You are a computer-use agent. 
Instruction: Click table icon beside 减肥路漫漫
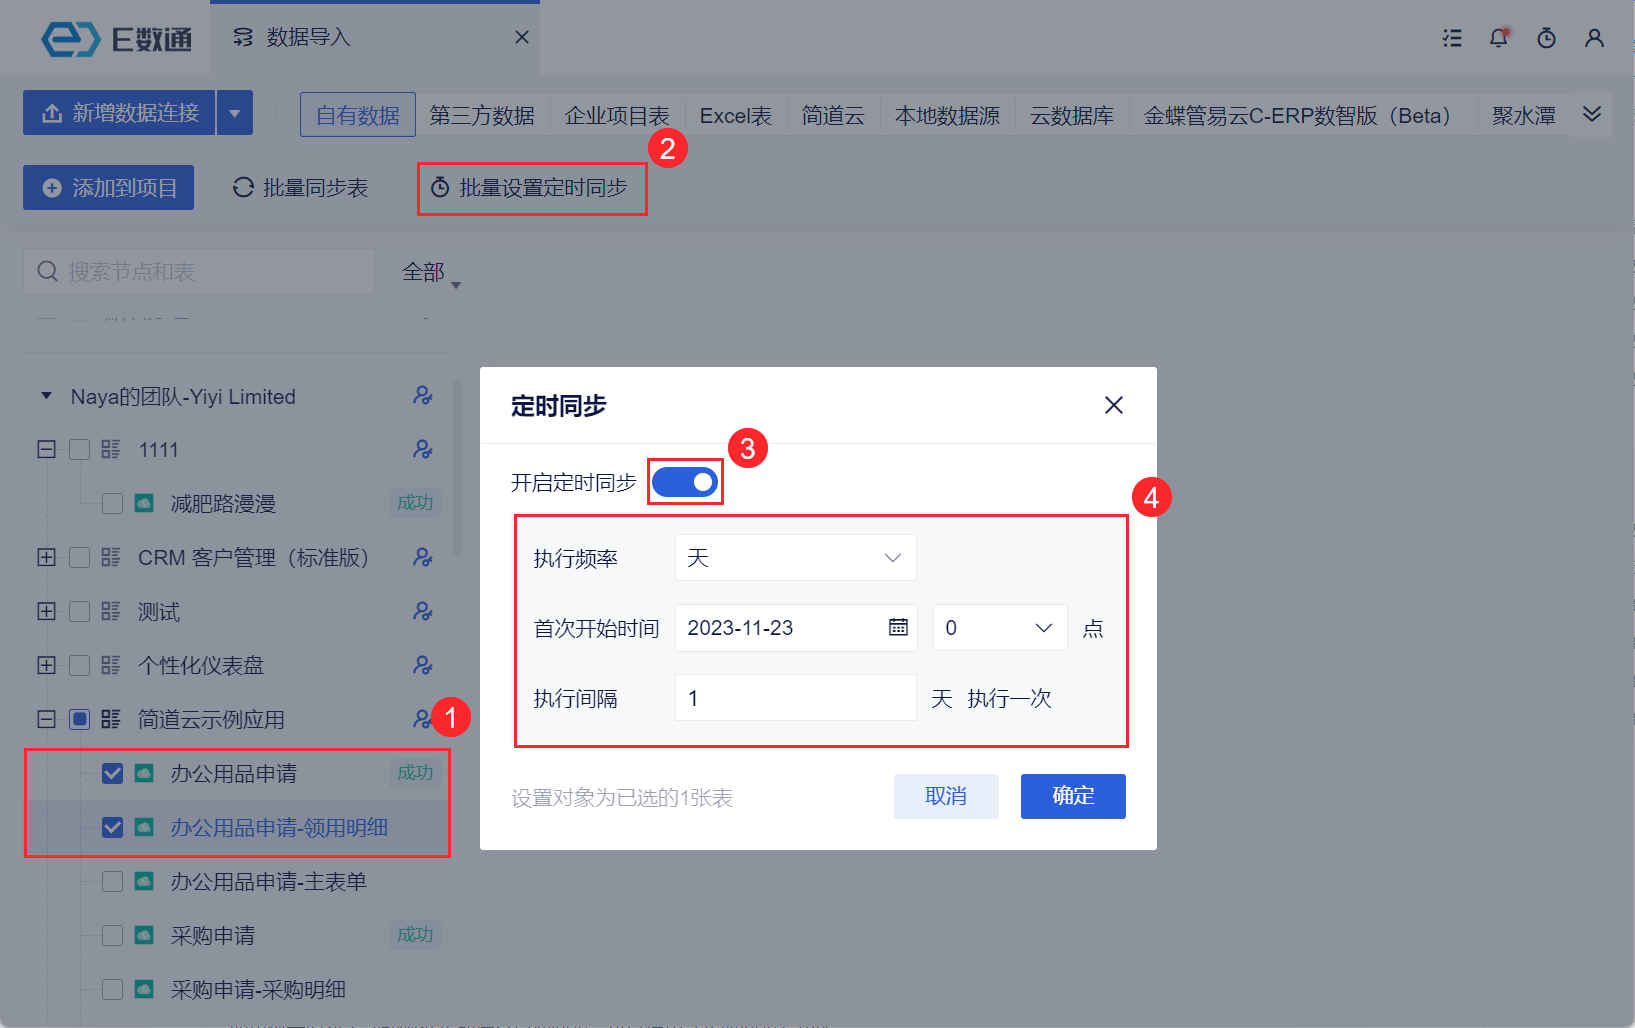pos(144,503)
